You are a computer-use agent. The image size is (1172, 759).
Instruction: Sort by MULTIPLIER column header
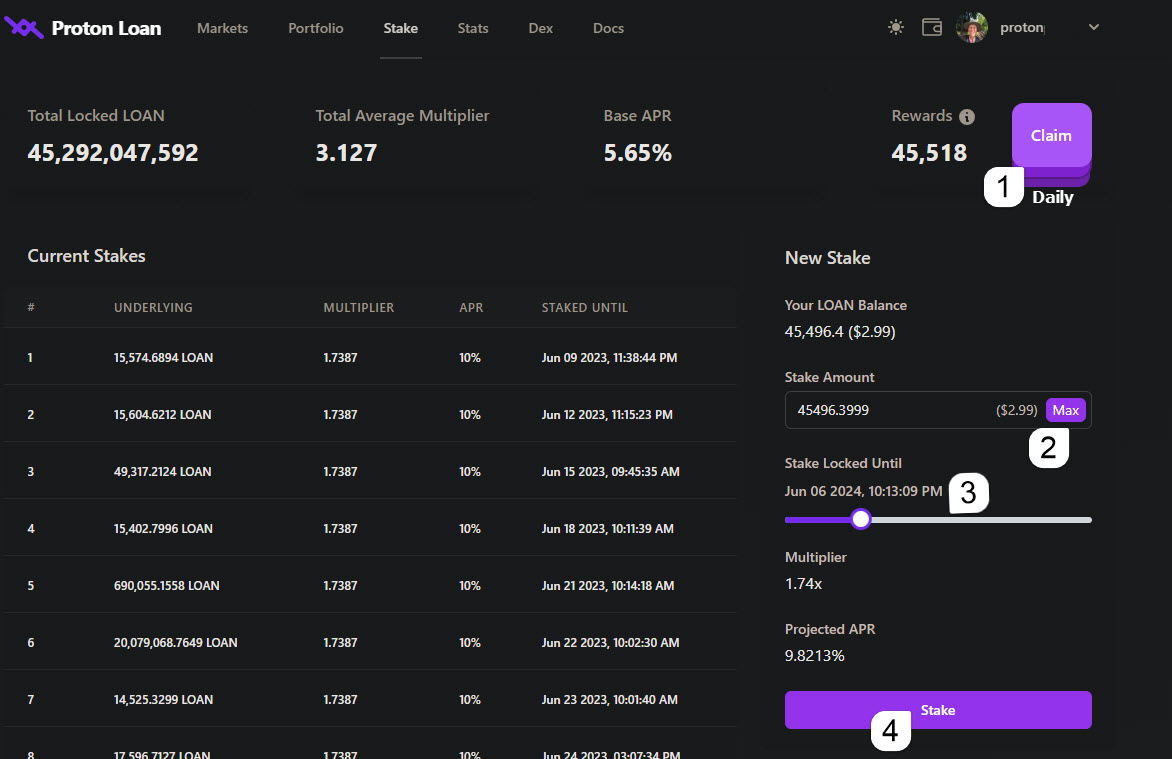coord(359,307)
